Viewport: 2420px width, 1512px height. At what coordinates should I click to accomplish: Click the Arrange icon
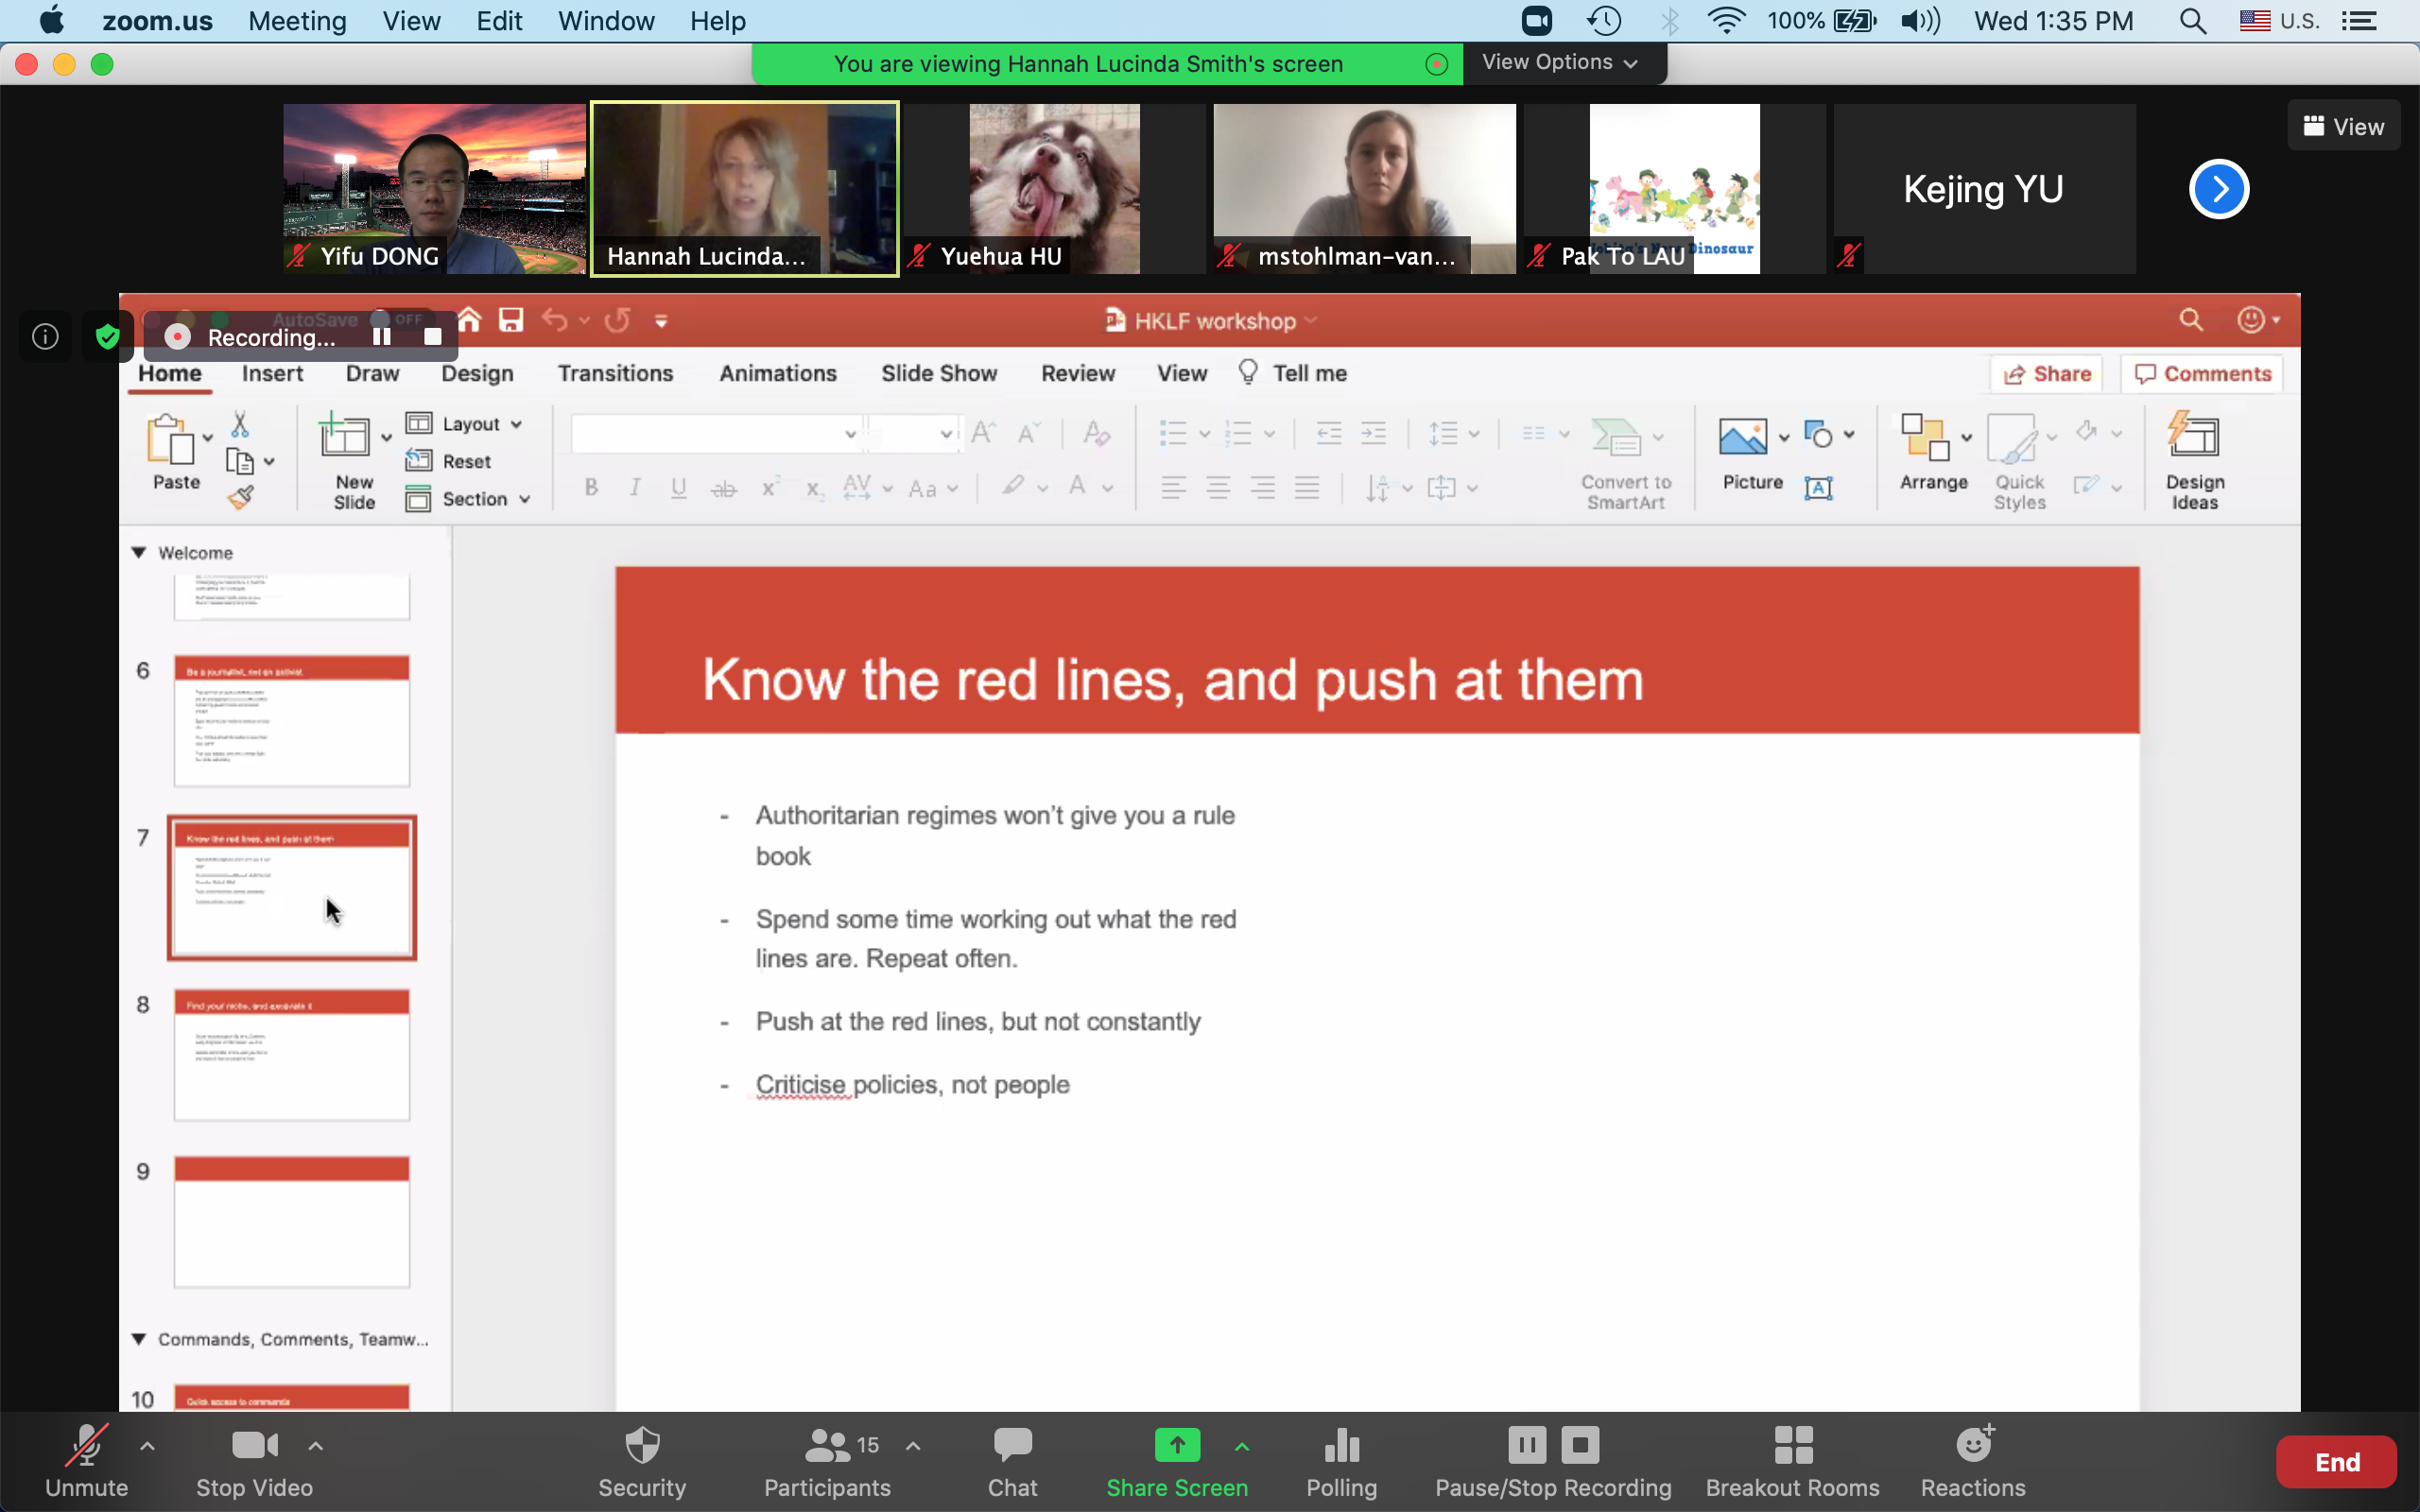point(1925,438)
